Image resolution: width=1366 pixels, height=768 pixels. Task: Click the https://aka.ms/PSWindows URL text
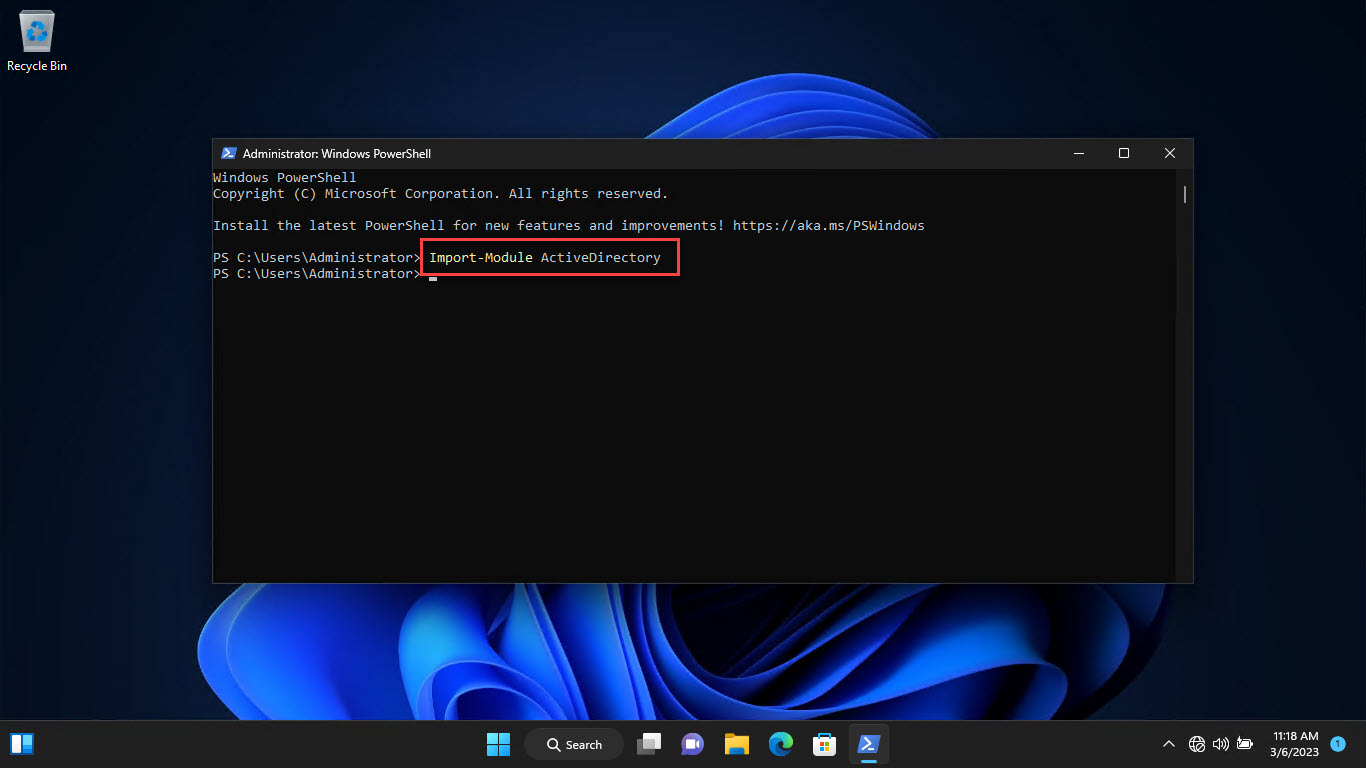pos(828,226)
